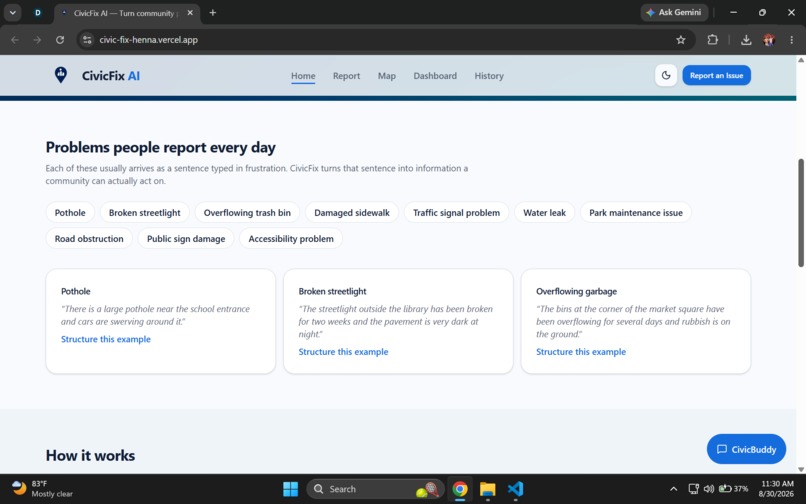The height and width of the screenshot is (504, 806).
Task: Click the Overflowing garbage card title
Action: point(576,291)
